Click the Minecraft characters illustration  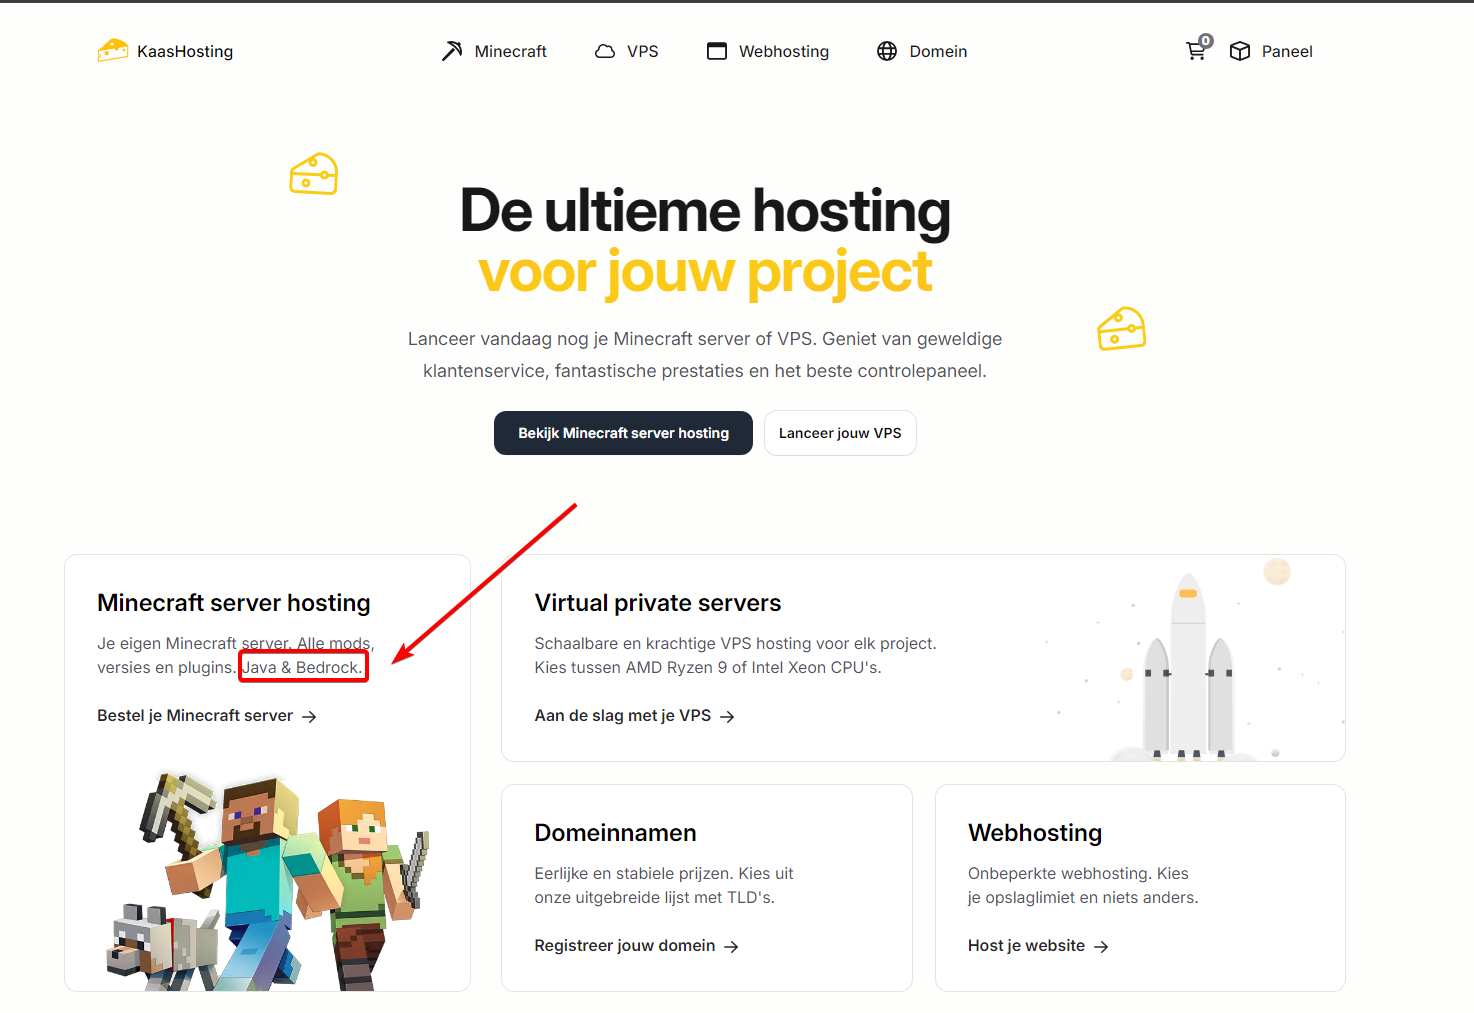pos(268,880)
